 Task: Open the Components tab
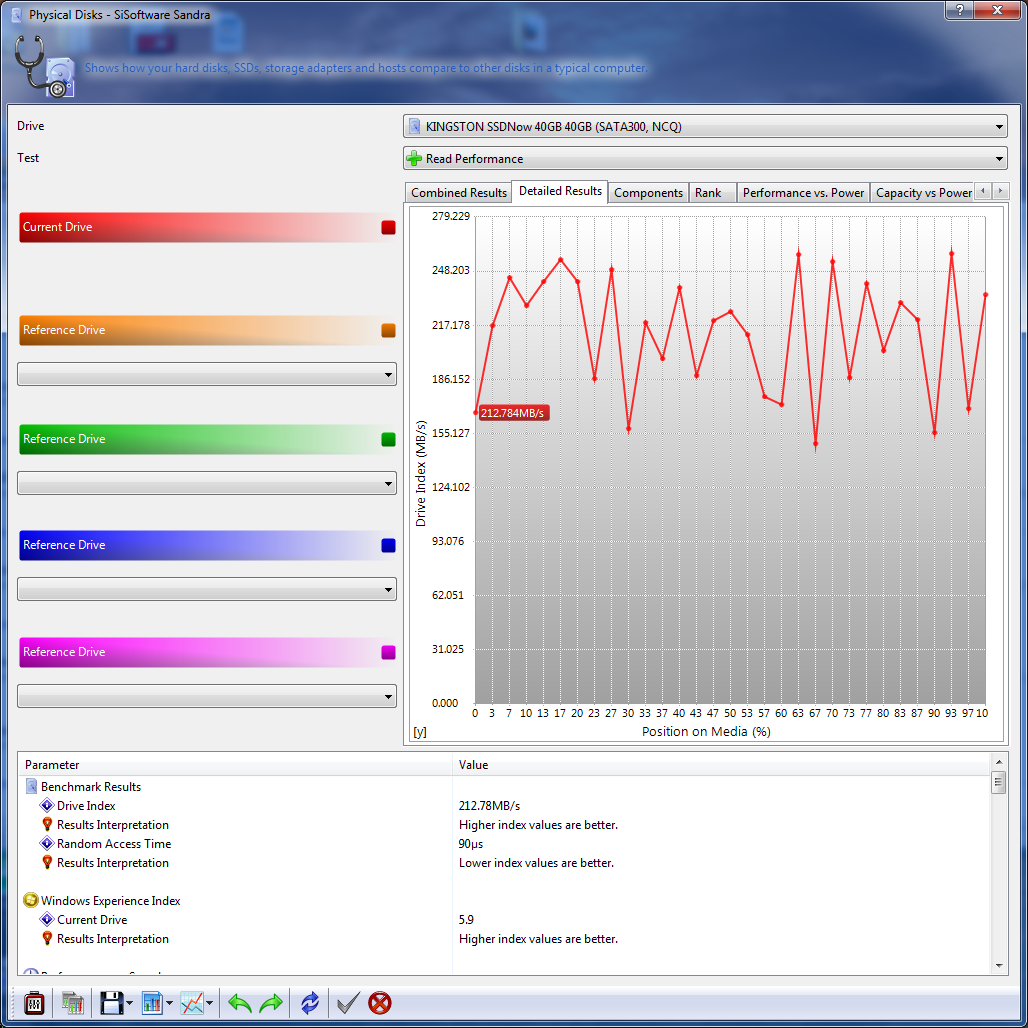pos(648,193)
